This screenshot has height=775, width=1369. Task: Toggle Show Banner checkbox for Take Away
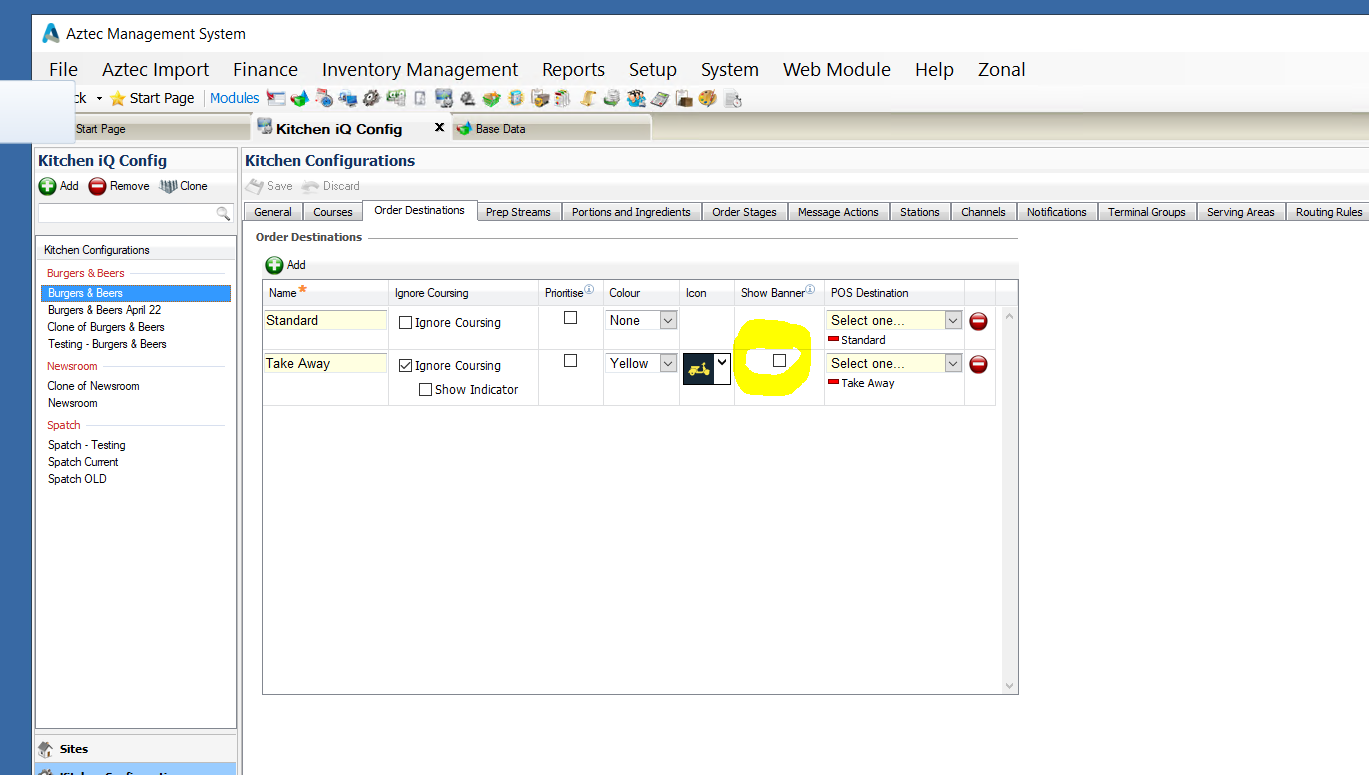pyautogui.click(x=779, y=361)
